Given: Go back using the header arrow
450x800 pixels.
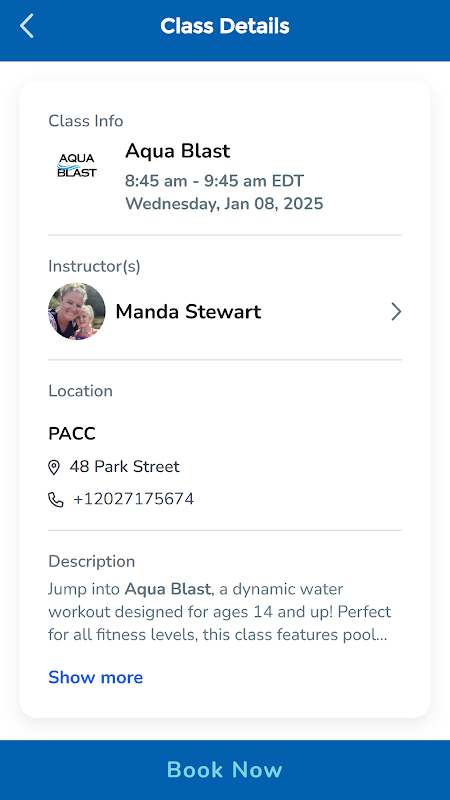Looking at the screenshot, I should click(x=27, y=26).
